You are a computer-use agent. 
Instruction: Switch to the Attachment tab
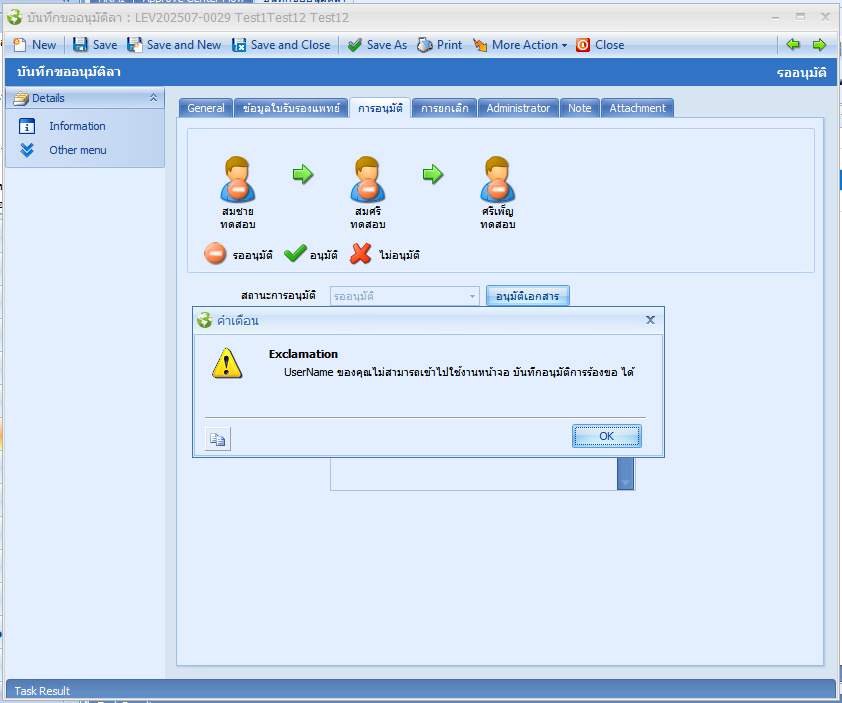(637, 108)
